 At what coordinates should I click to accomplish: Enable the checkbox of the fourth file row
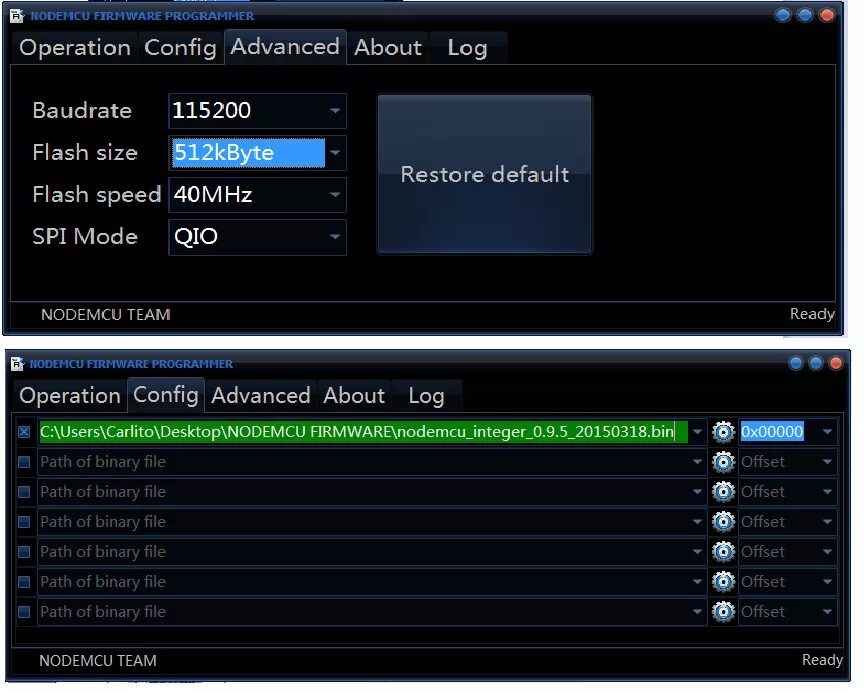pyautogui.click(x=24, y=521)
